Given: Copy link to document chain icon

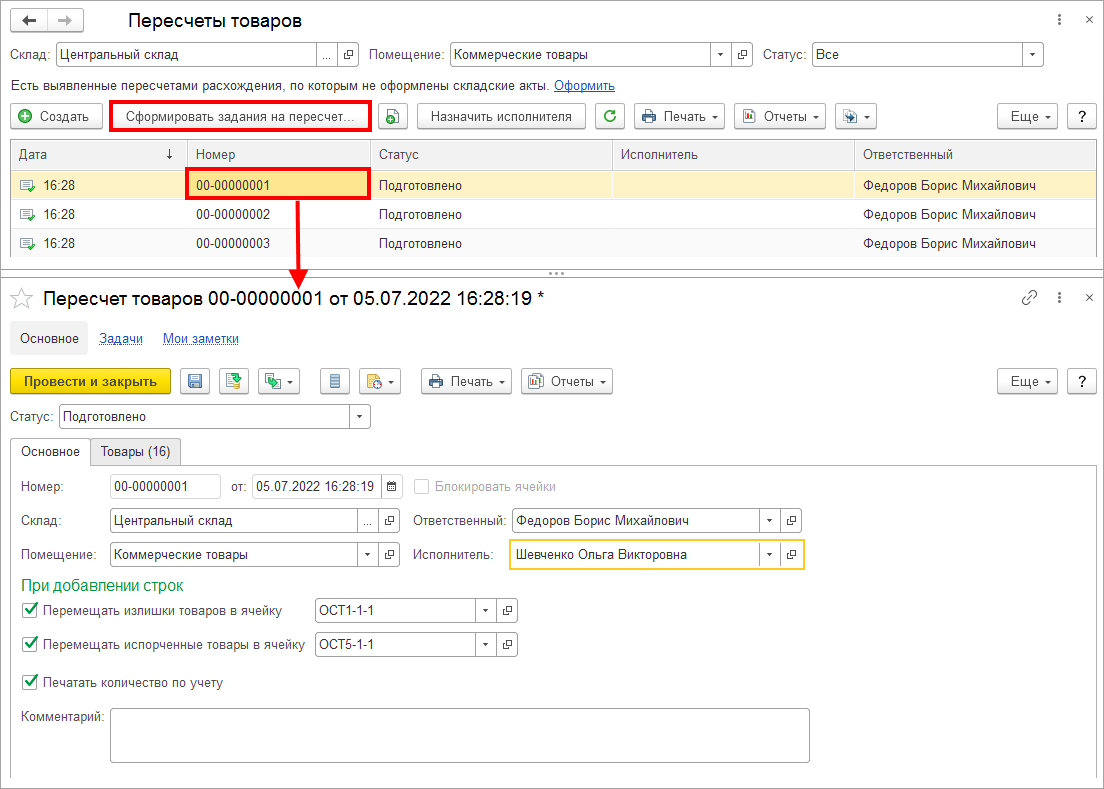Looking at the screenshot, I should 1029,298.
